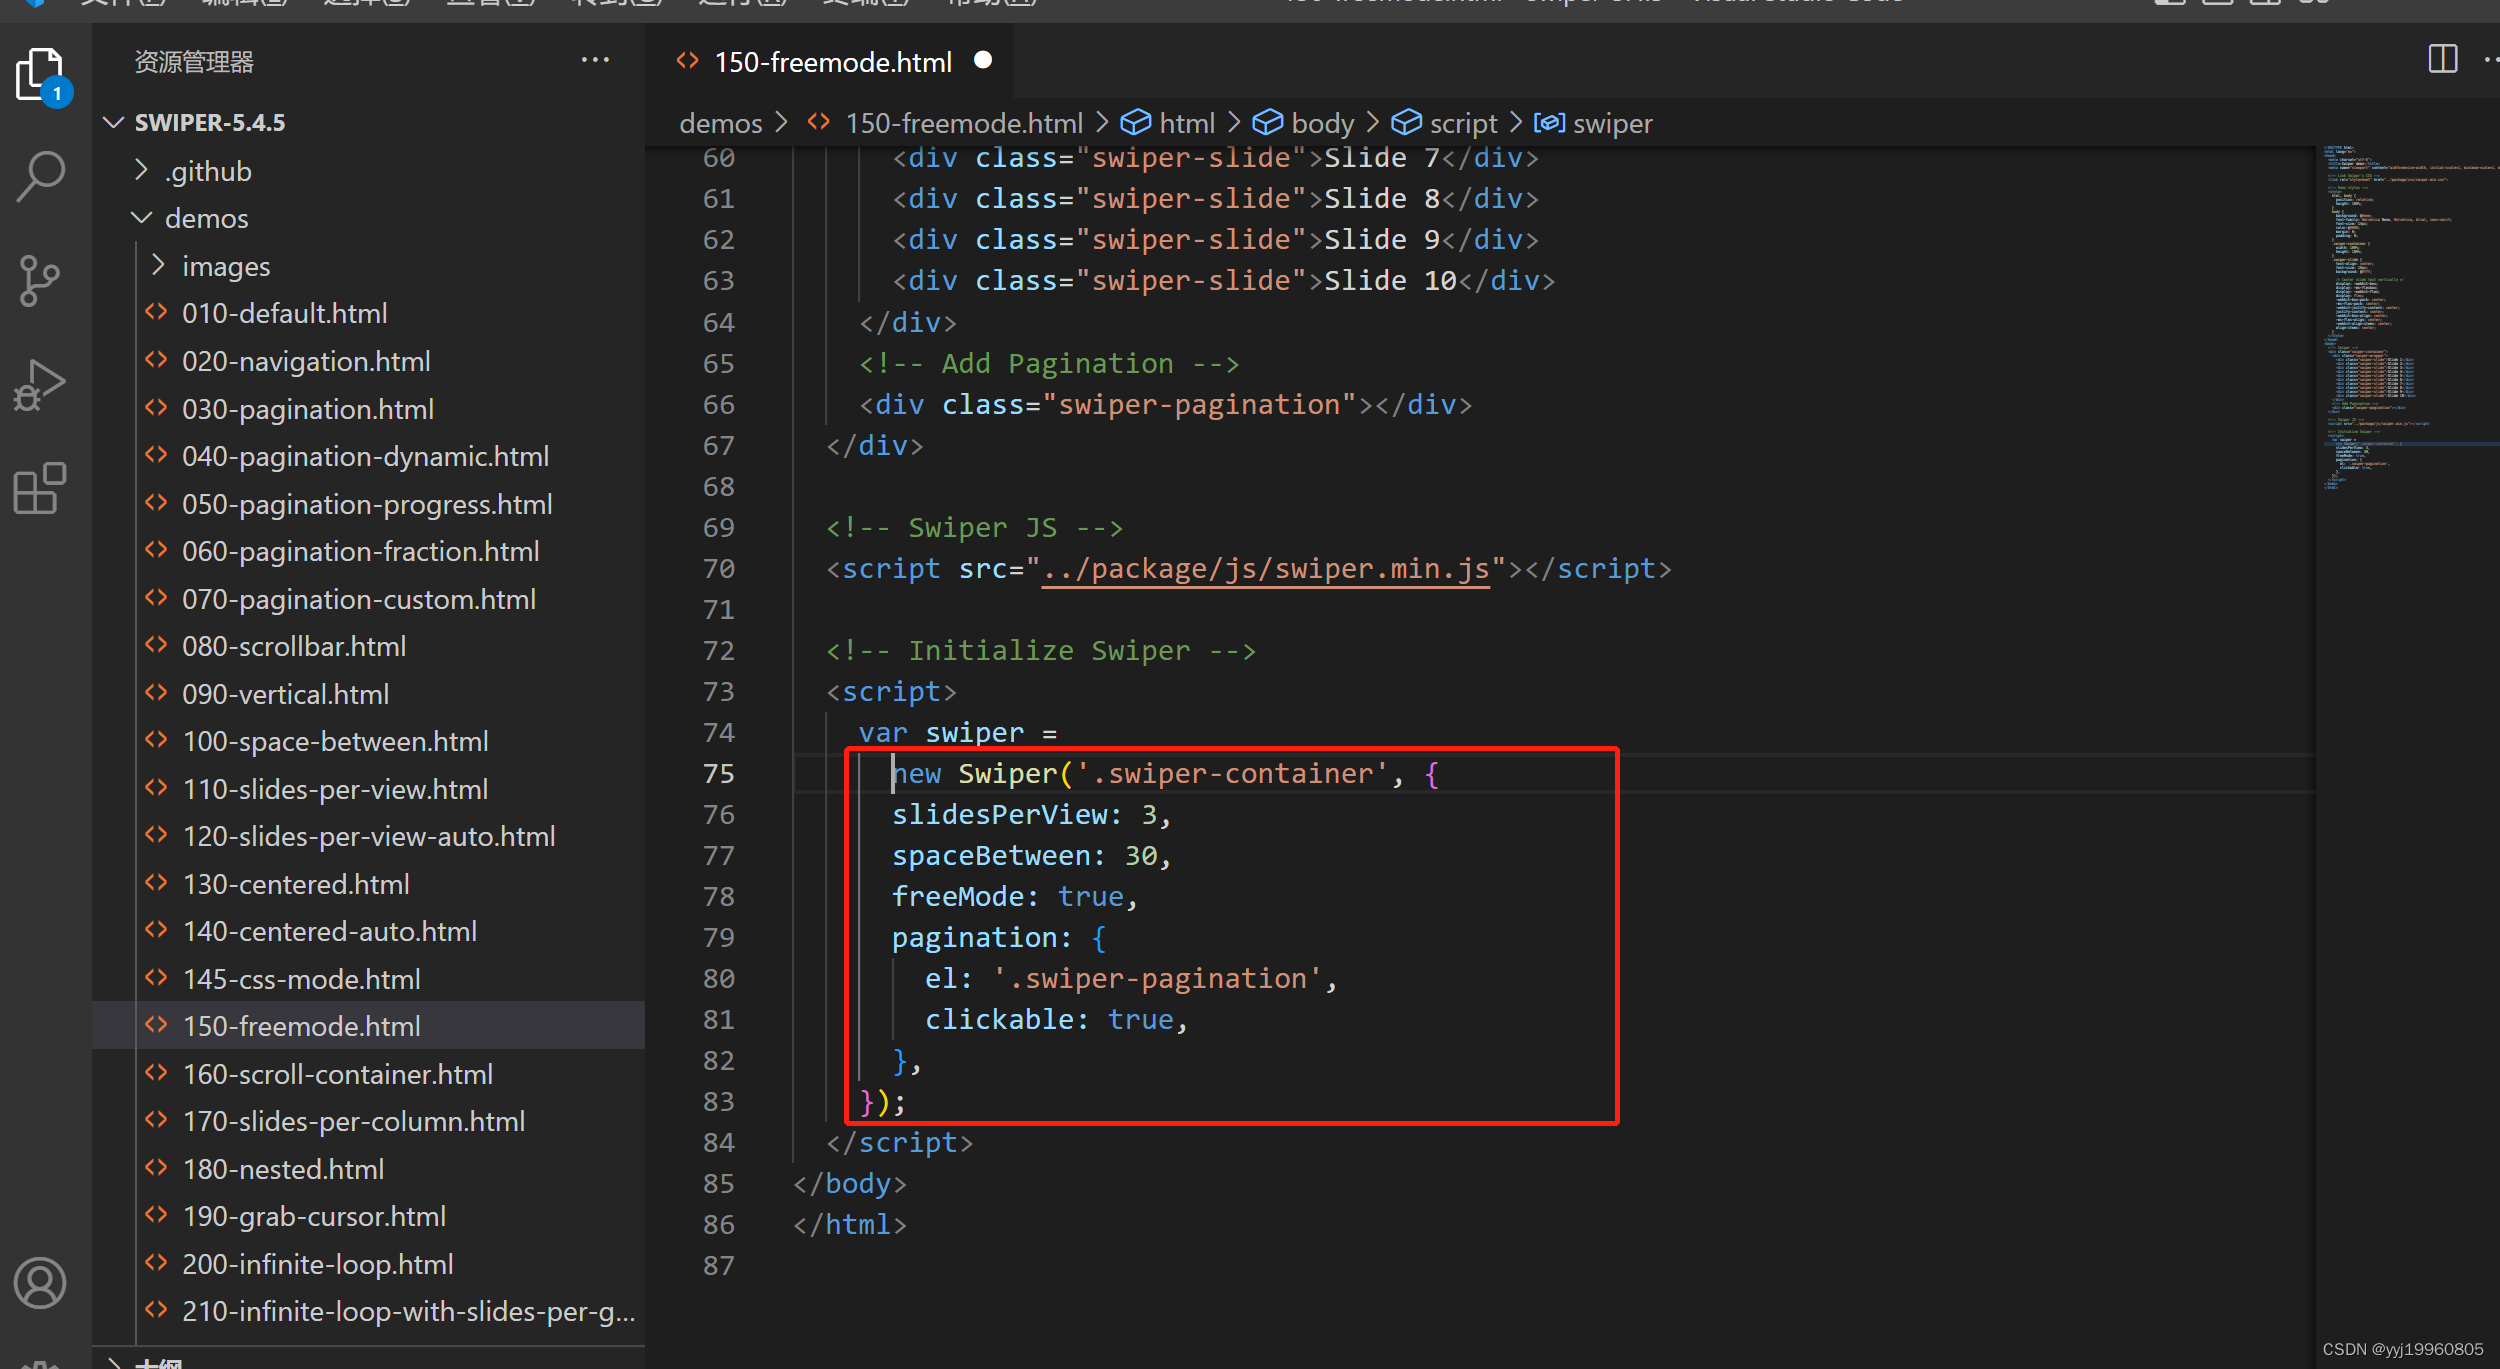Screen dimensions: 2500x1369
Task: Open 090-vertical.html from the file tree
Action: (x=286, y=693)
